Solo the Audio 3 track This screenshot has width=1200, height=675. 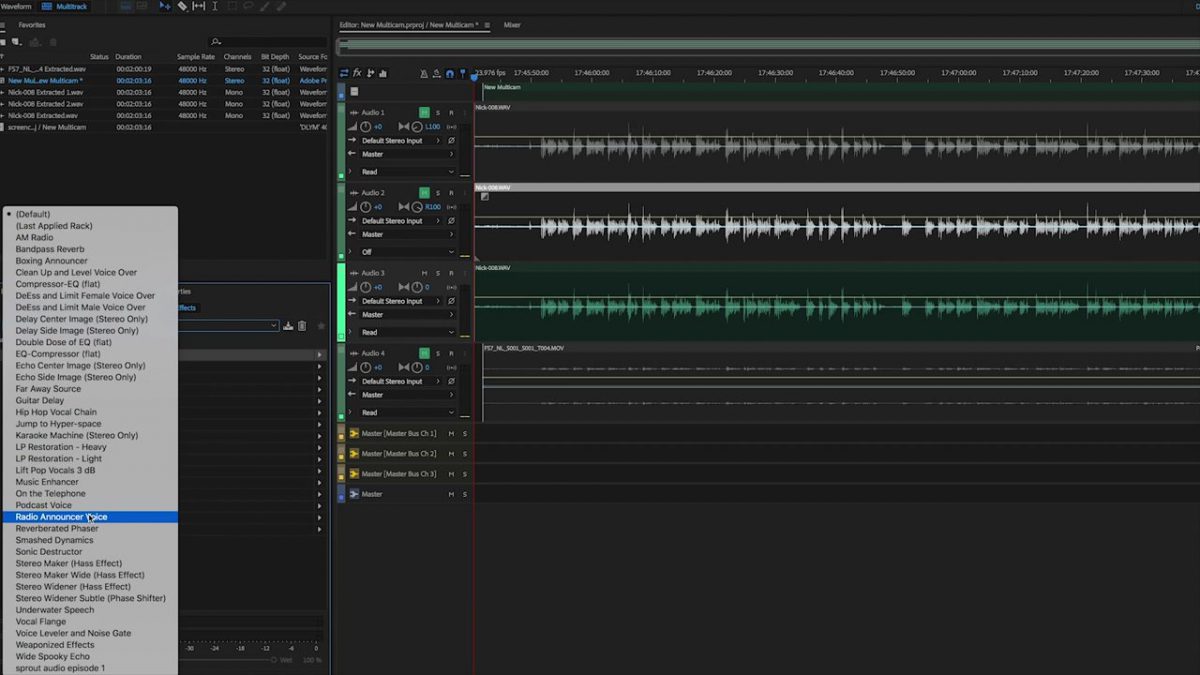pos(437,273)
